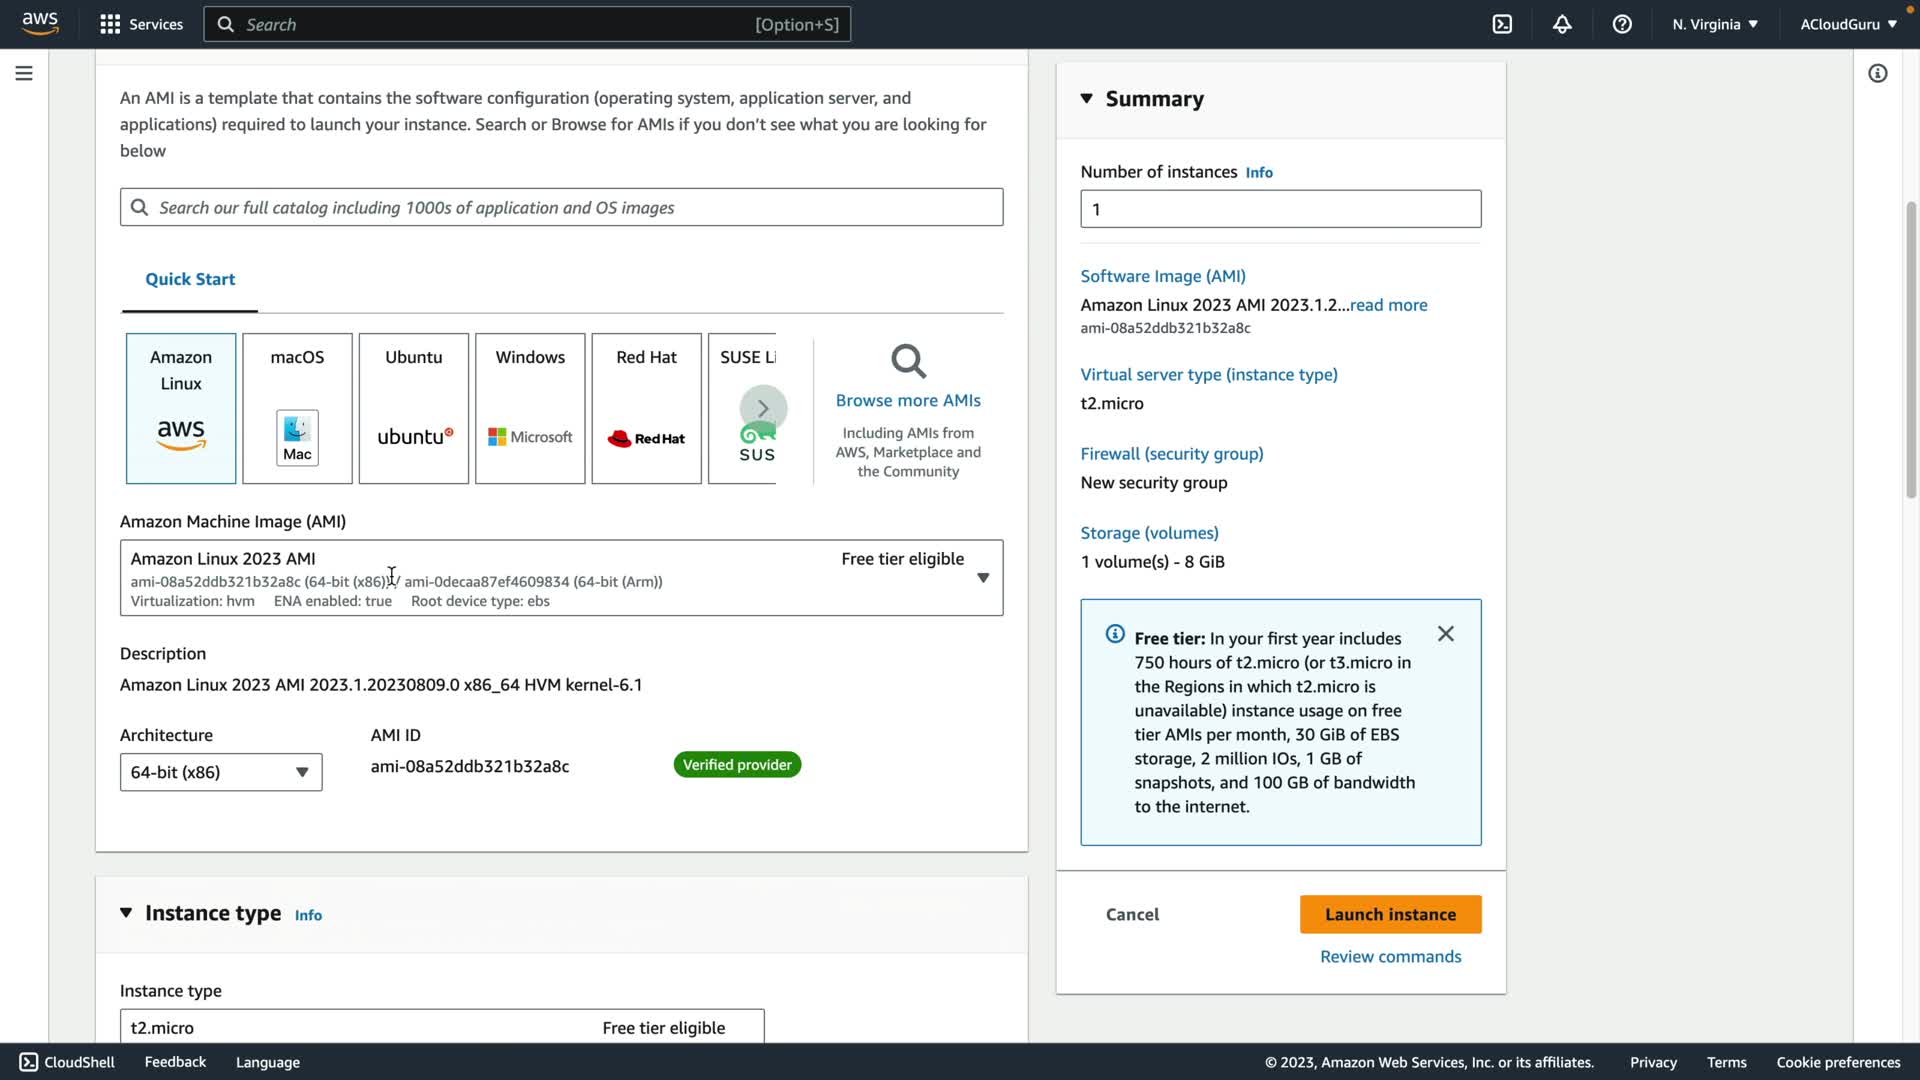Switch to the Quick Start tab

point(190,279)
